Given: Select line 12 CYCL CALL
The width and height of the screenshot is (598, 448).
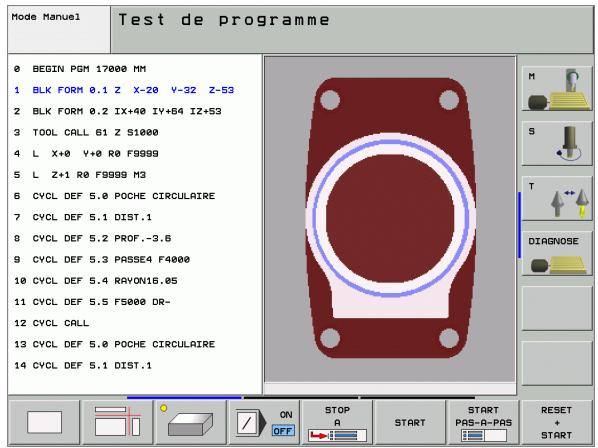Looking at the screenshot, I should click(x=51, y=323).
